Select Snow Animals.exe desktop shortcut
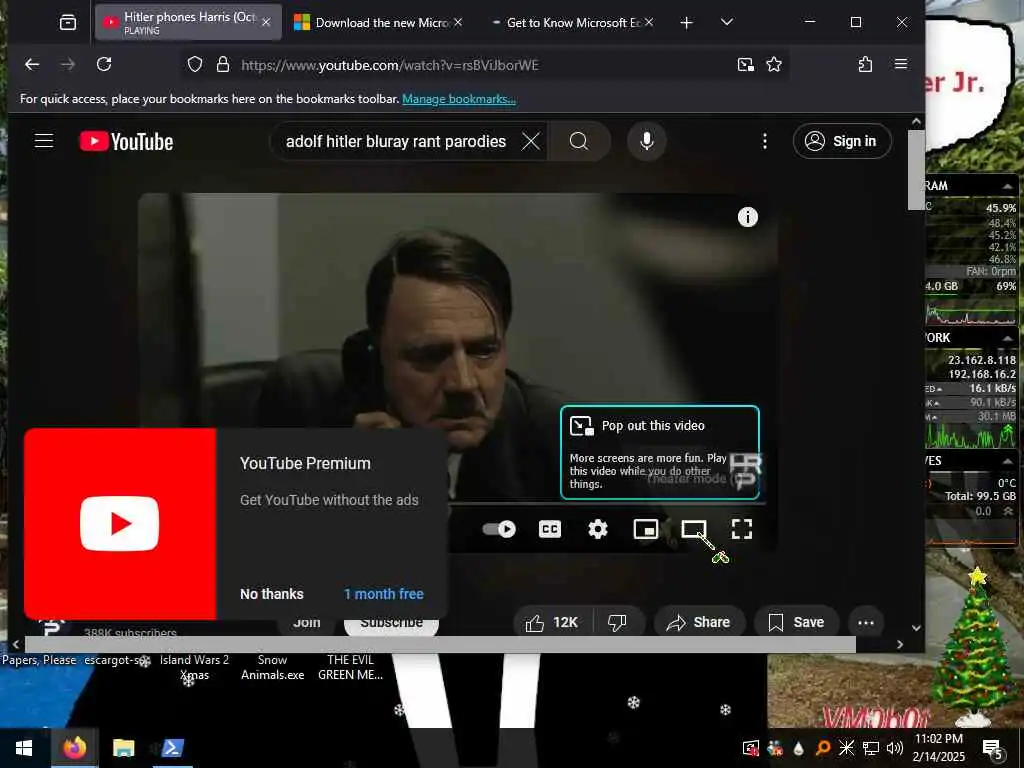 272,667
